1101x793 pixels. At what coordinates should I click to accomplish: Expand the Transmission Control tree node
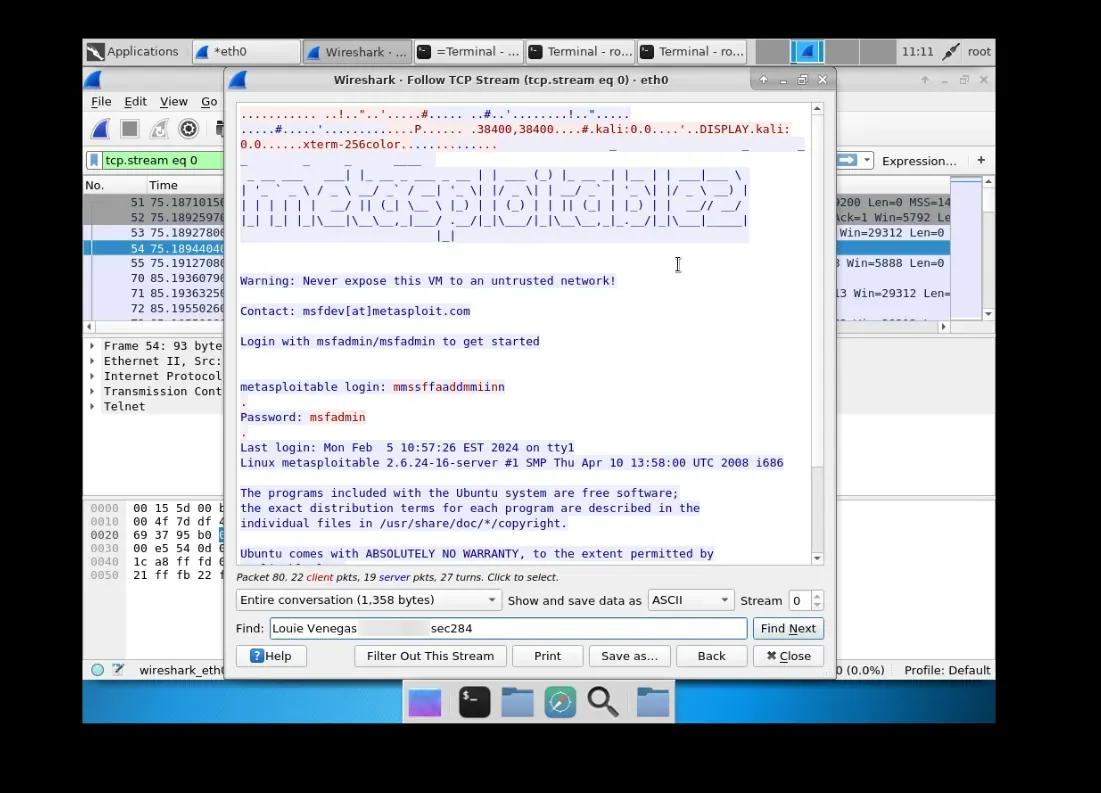(92, 391)
